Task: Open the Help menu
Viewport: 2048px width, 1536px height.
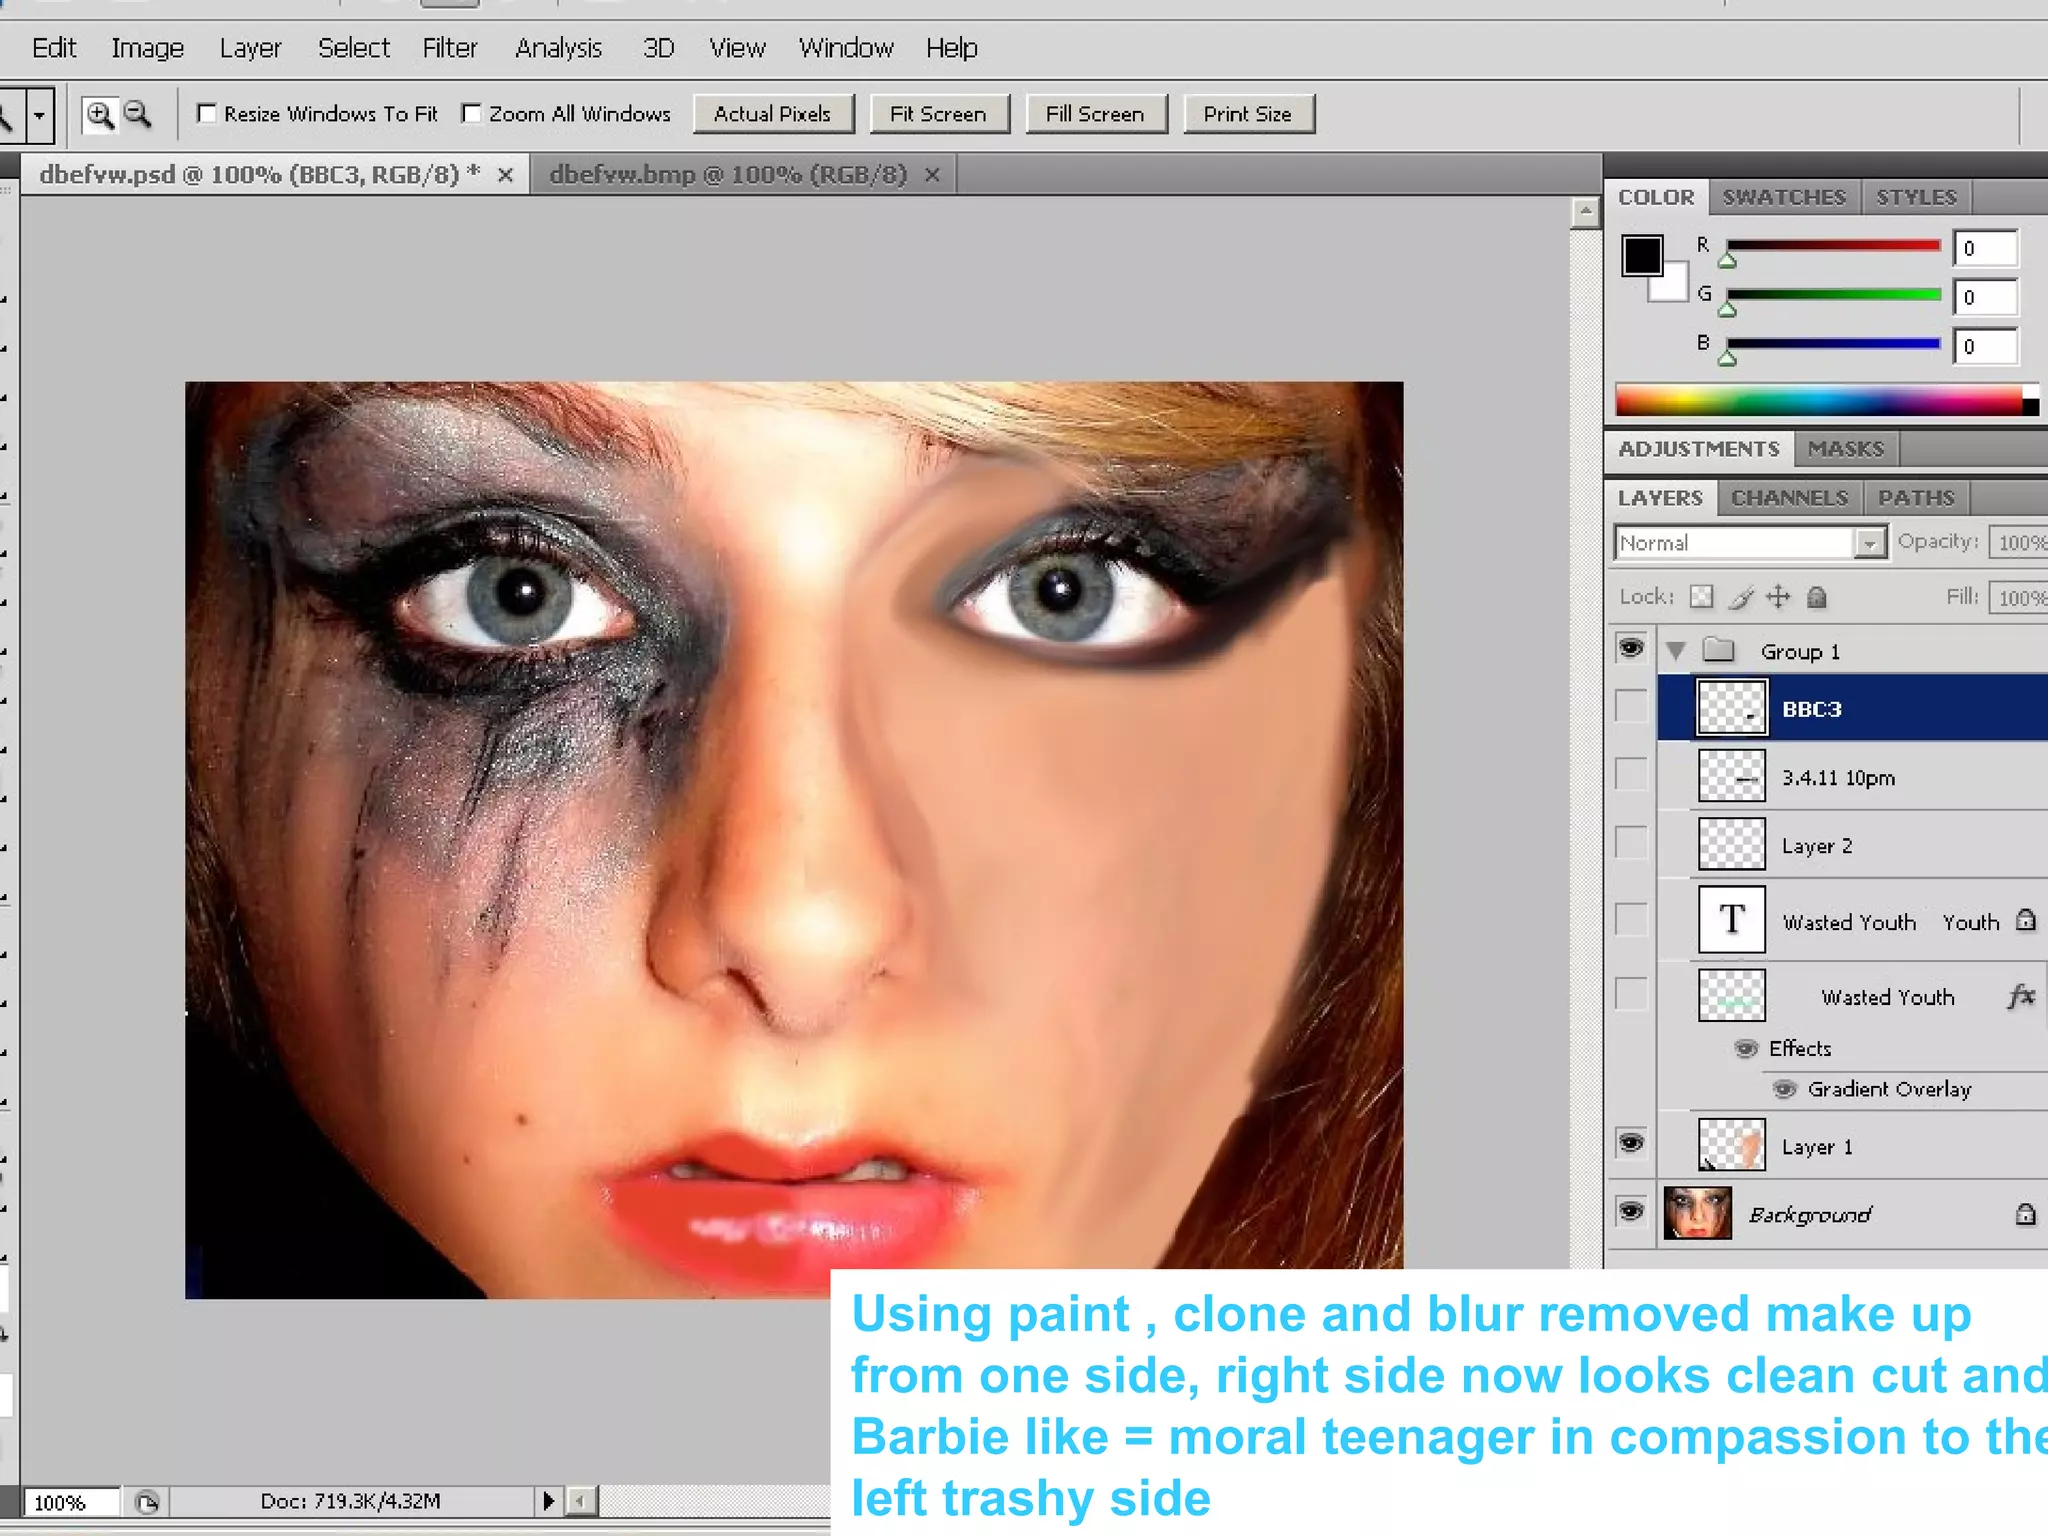Action: 952,48
